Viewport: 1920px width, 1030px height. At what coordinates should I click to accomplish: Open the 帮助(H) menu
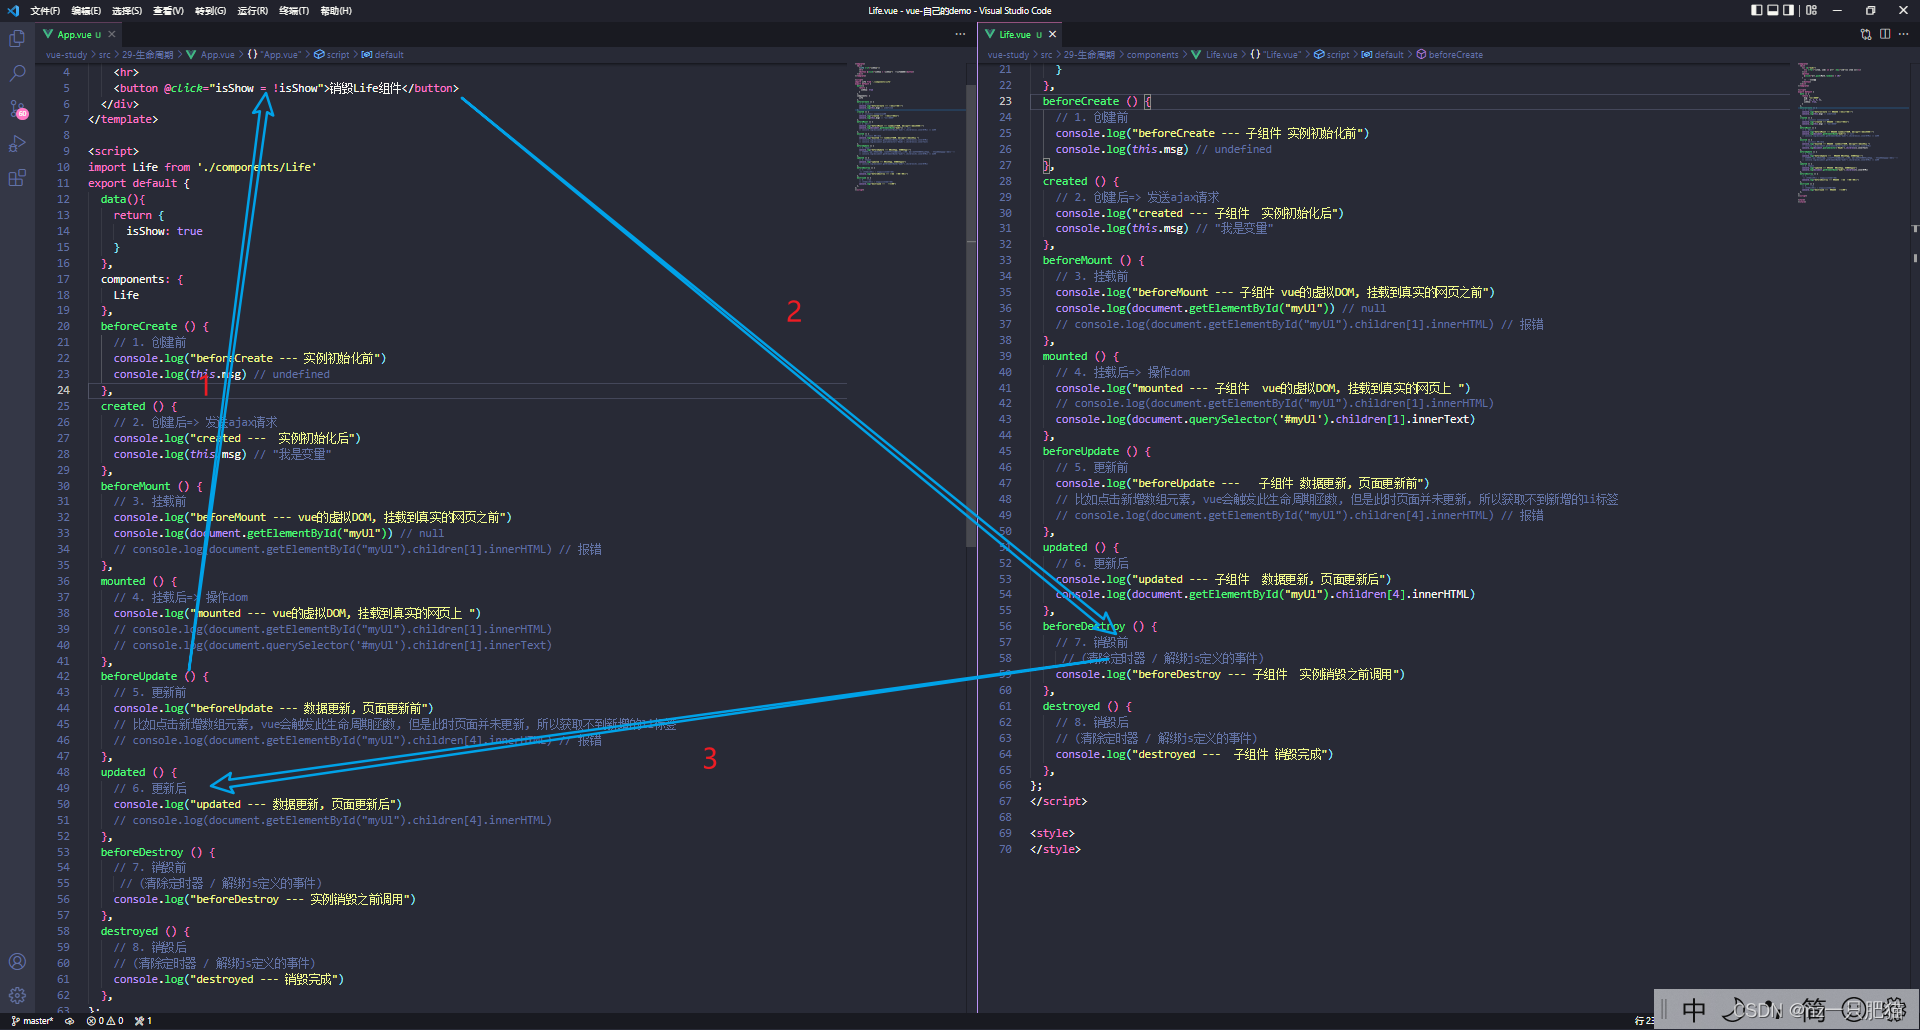pyautogui.click(x=336, y=10)
